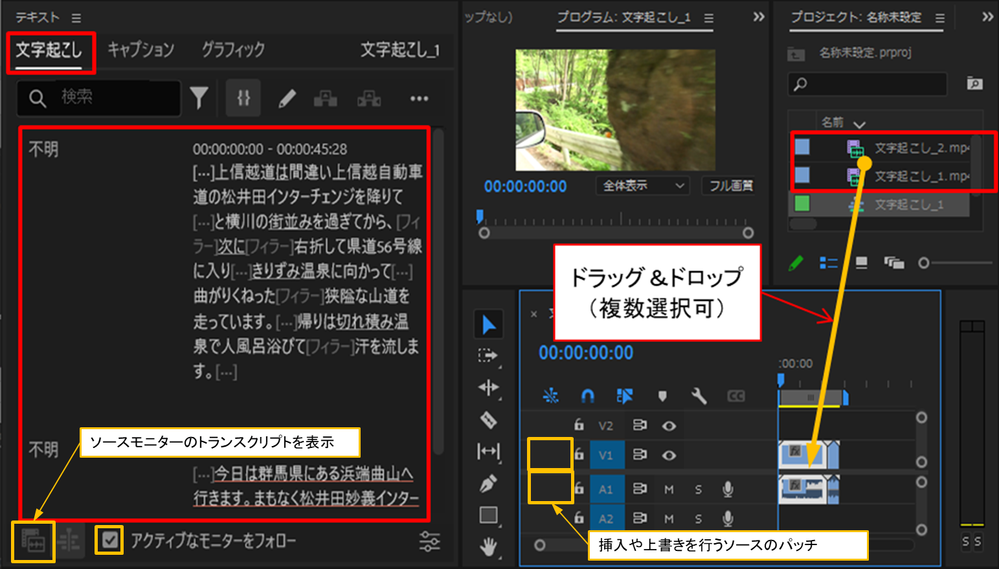
Task: Select the Razor tool
Action: pyautogui.click(x=488, y=419)
